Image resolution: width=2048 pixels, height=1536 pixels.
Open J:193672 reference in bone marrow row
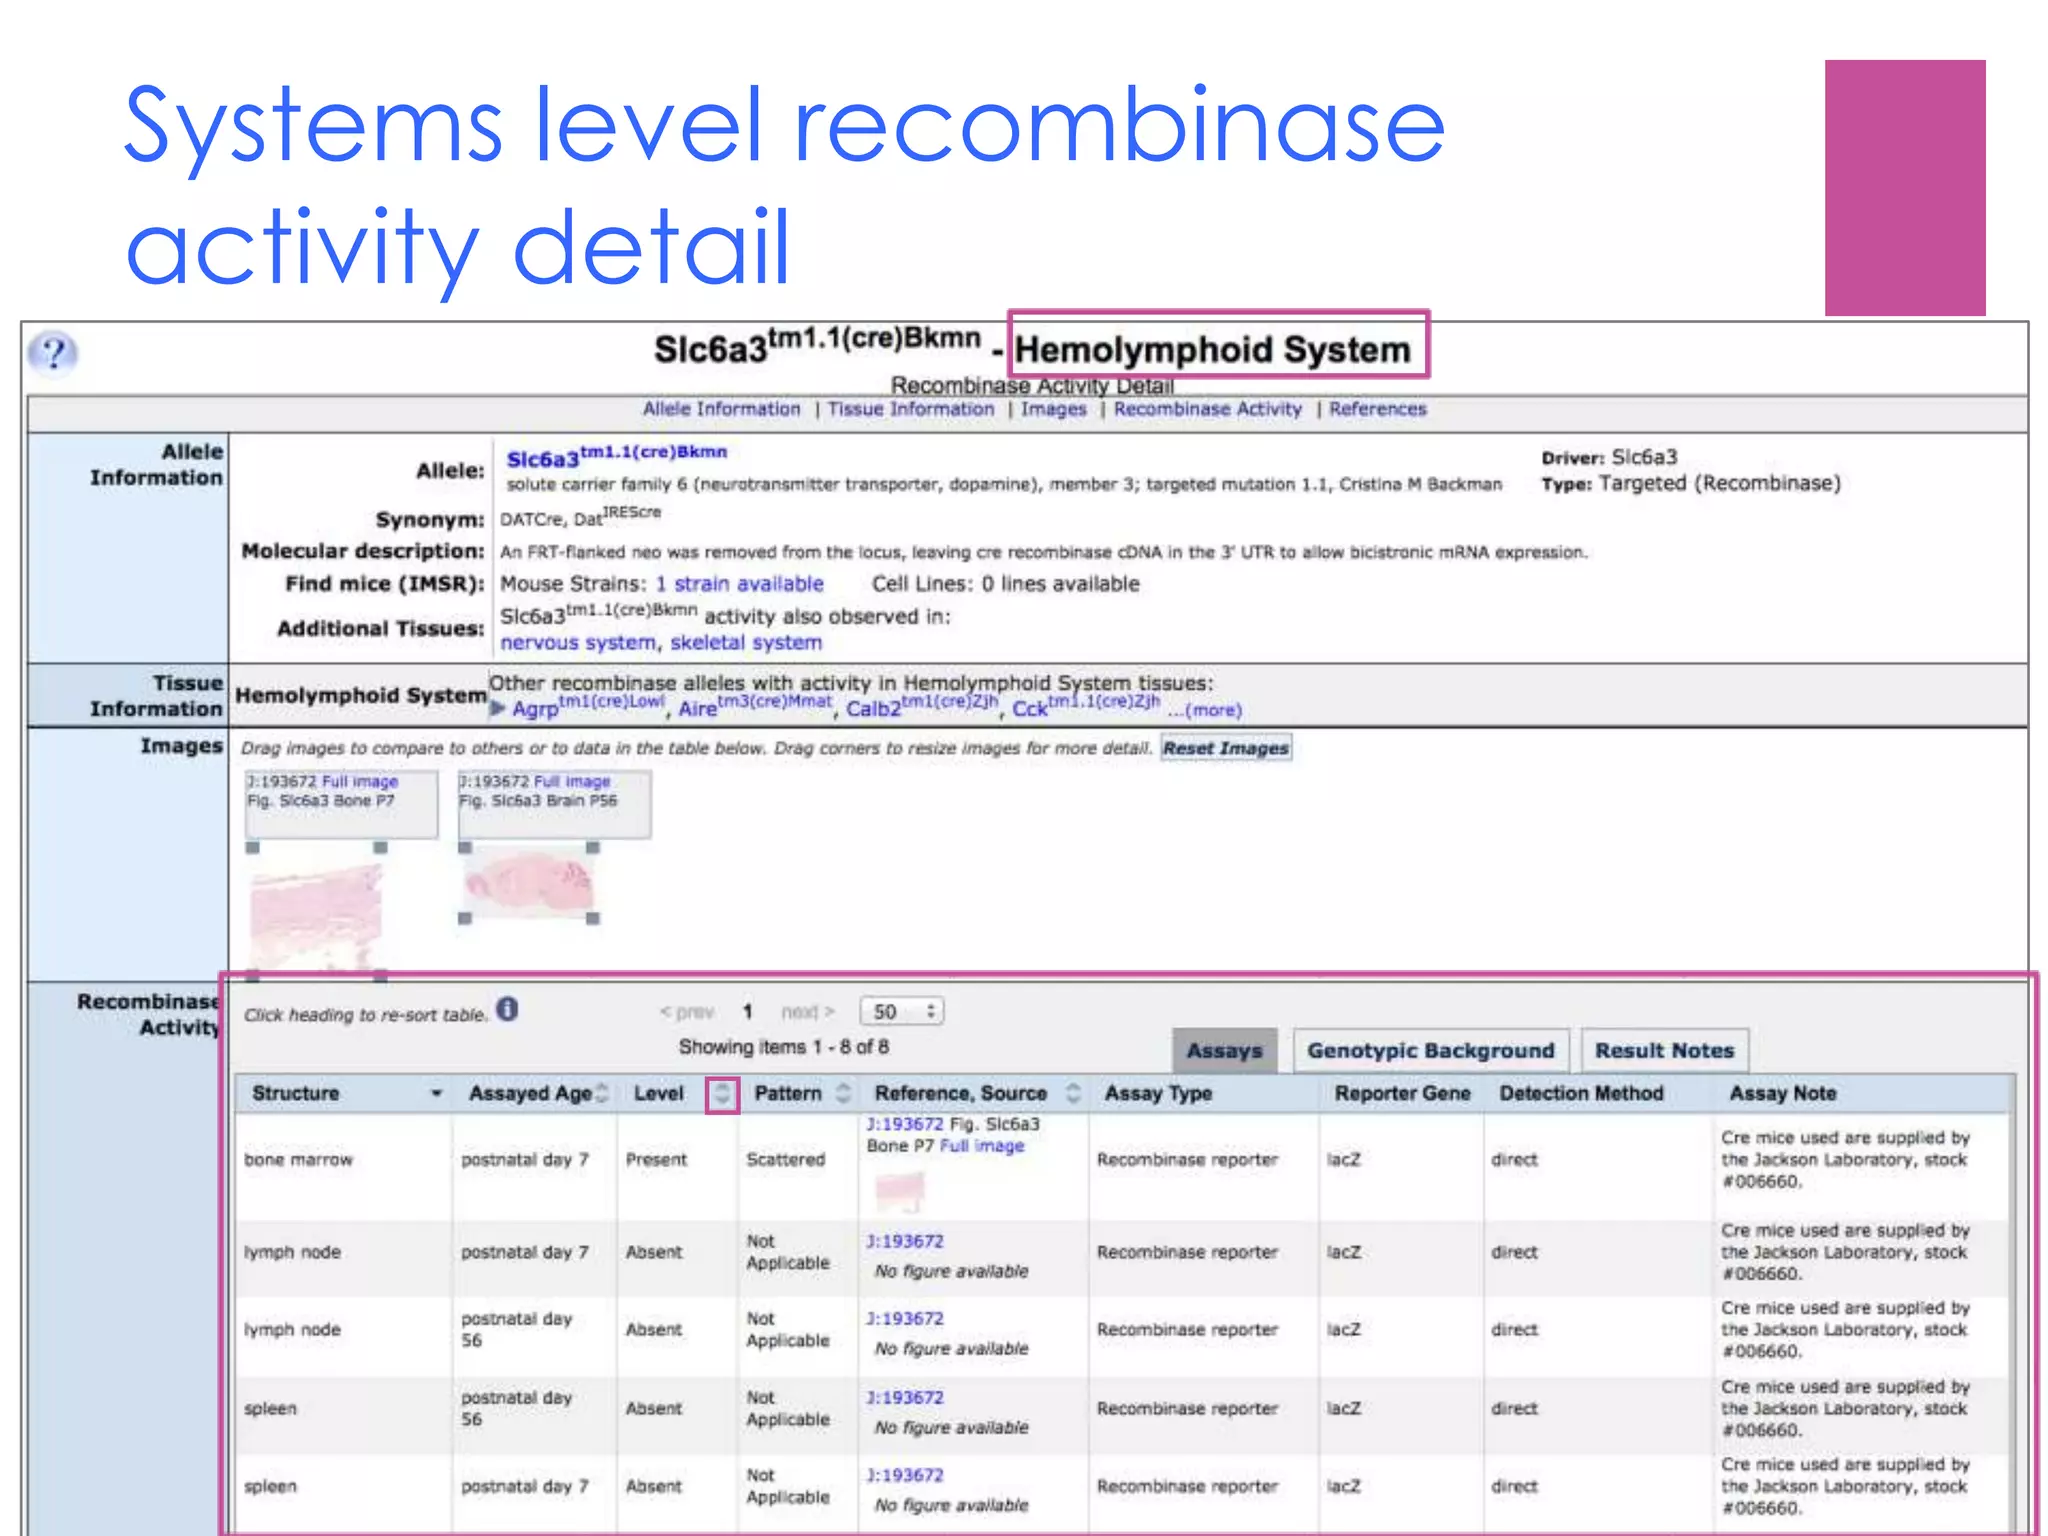tap(904, 1124)
